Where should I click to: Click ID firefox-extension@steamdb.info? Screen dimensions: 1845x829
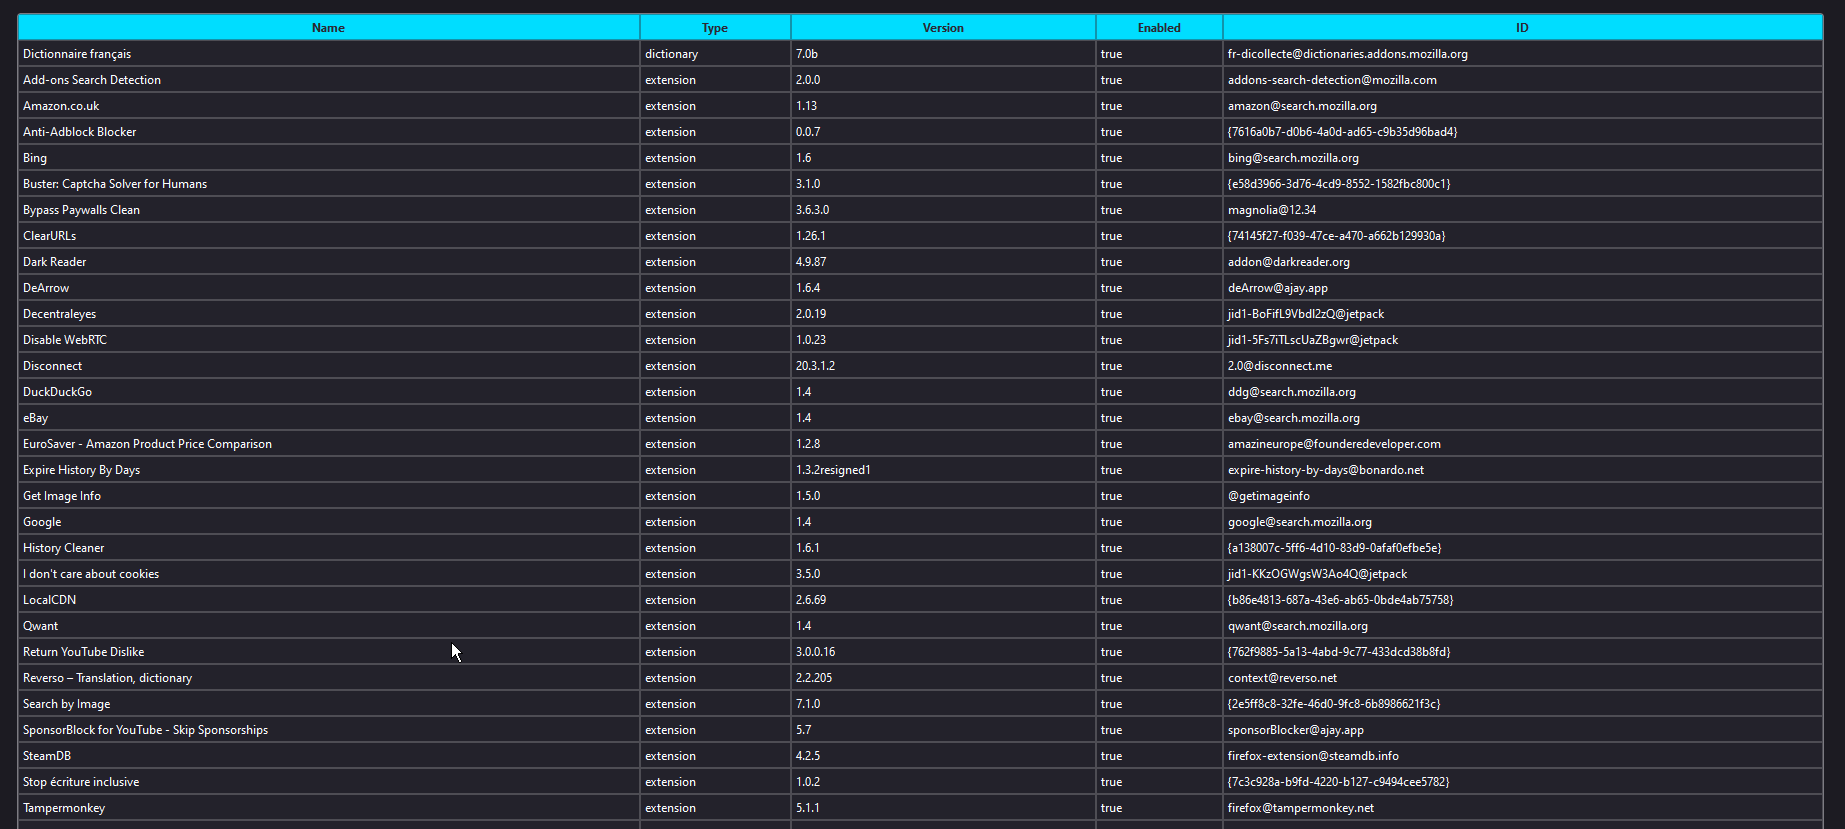point(1522,756)
